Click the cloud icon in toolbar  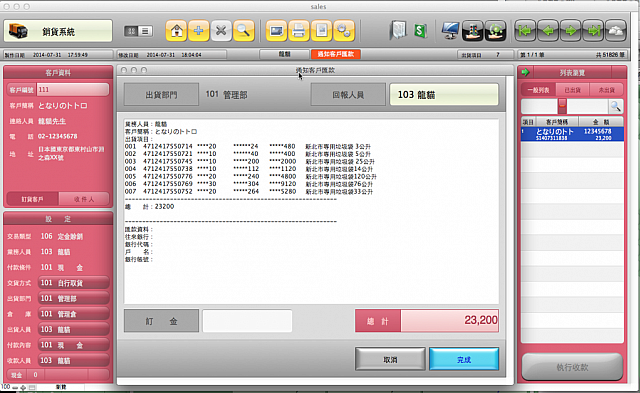616,31
